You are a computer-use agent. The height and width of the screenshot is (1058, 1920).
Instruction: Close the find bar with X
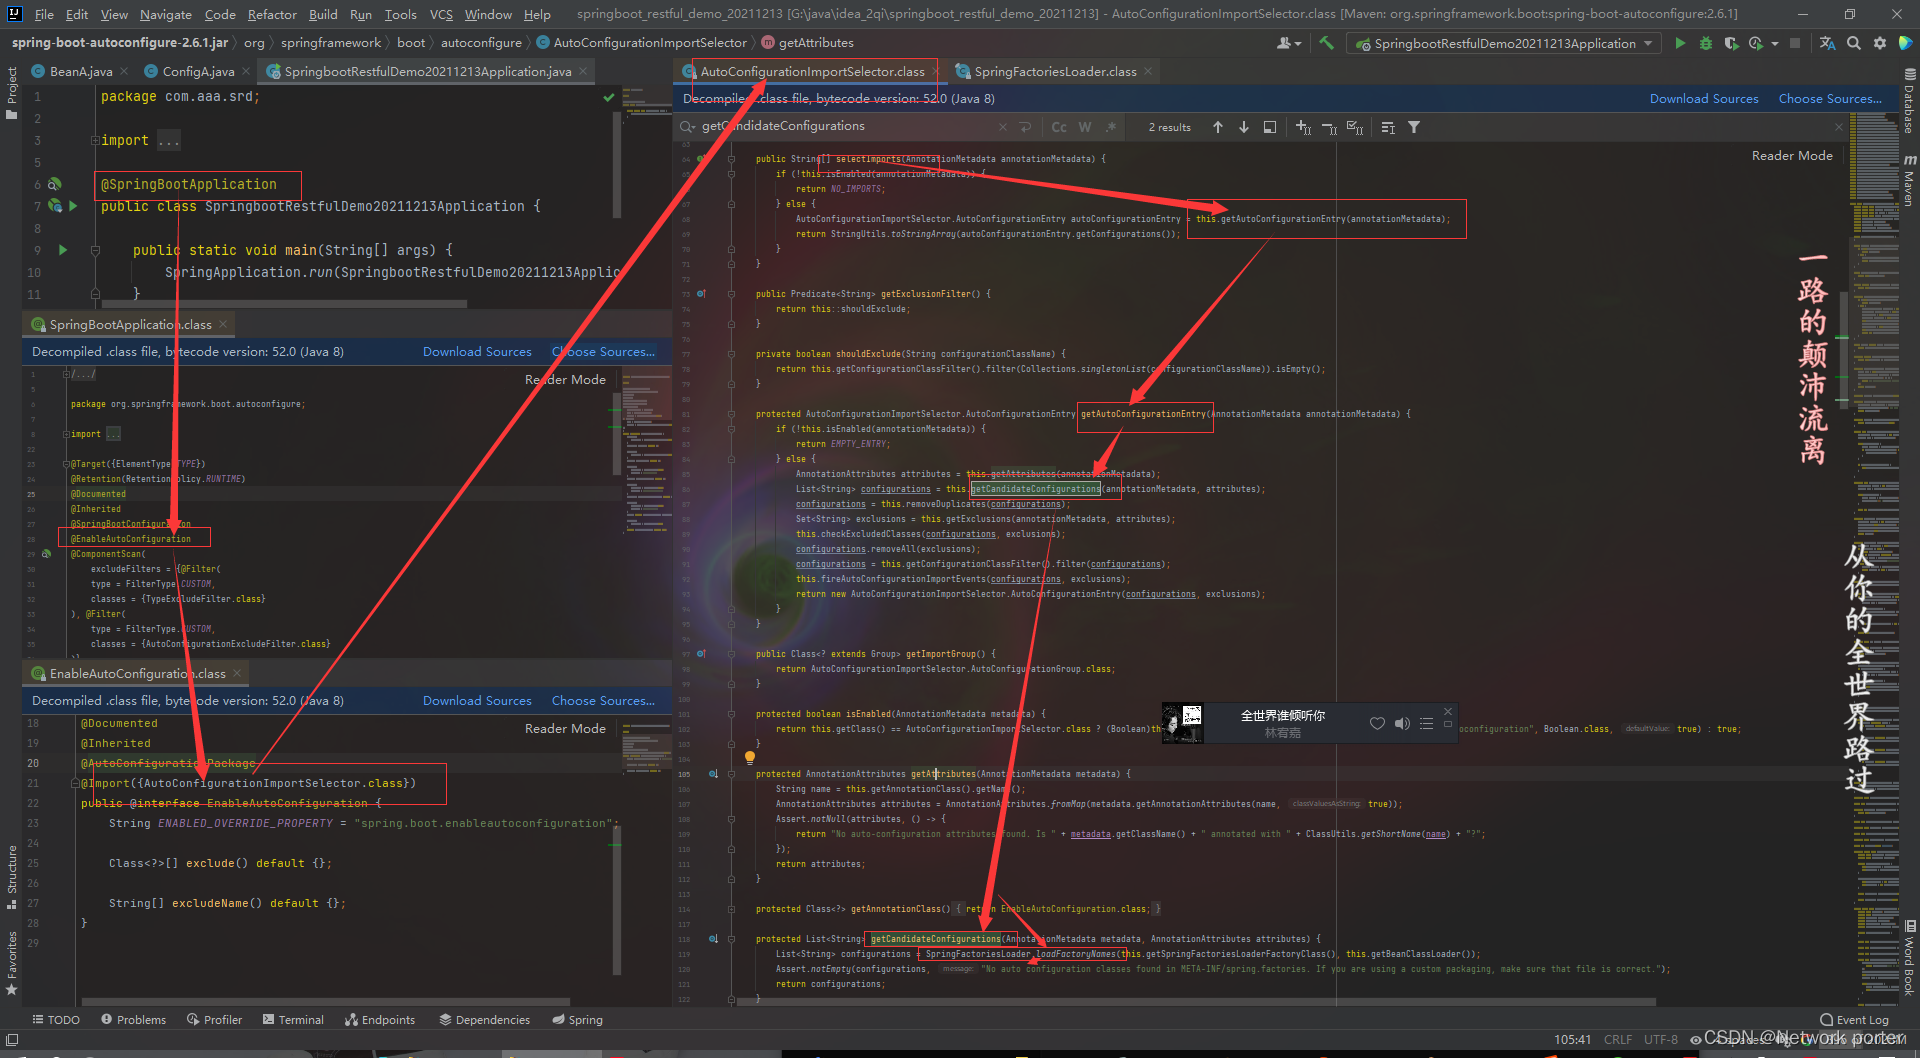[1838, 127]
